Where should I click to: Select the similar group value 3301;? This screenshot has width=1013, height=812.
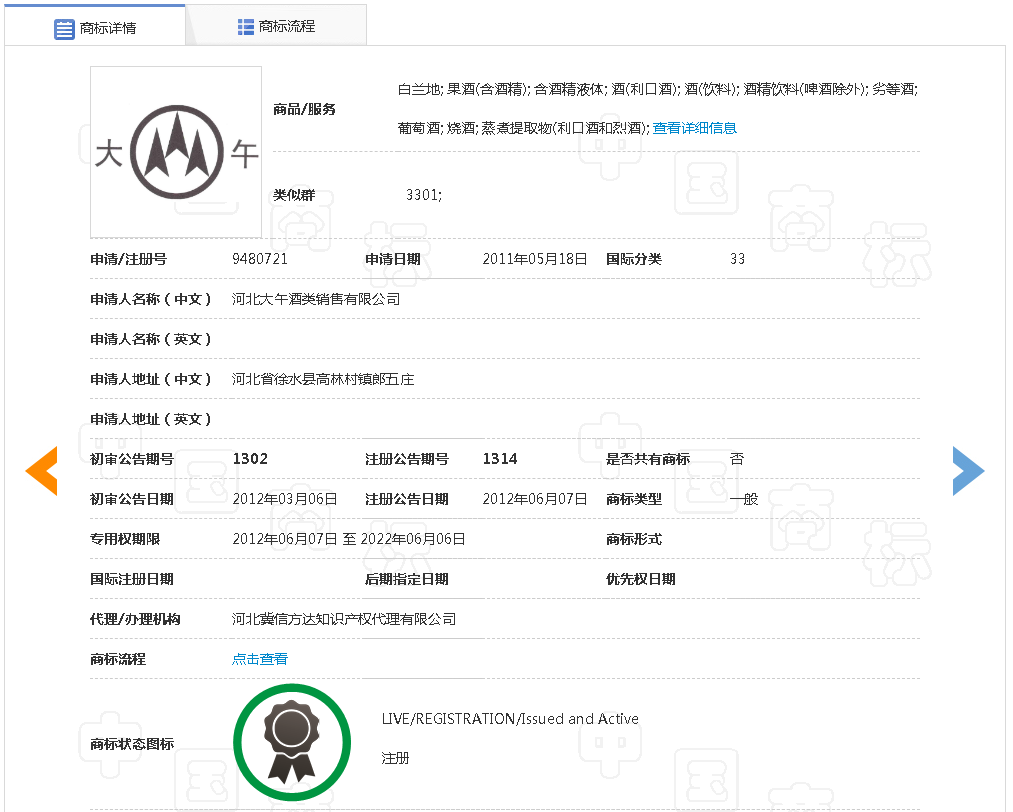tap(424, 194)
